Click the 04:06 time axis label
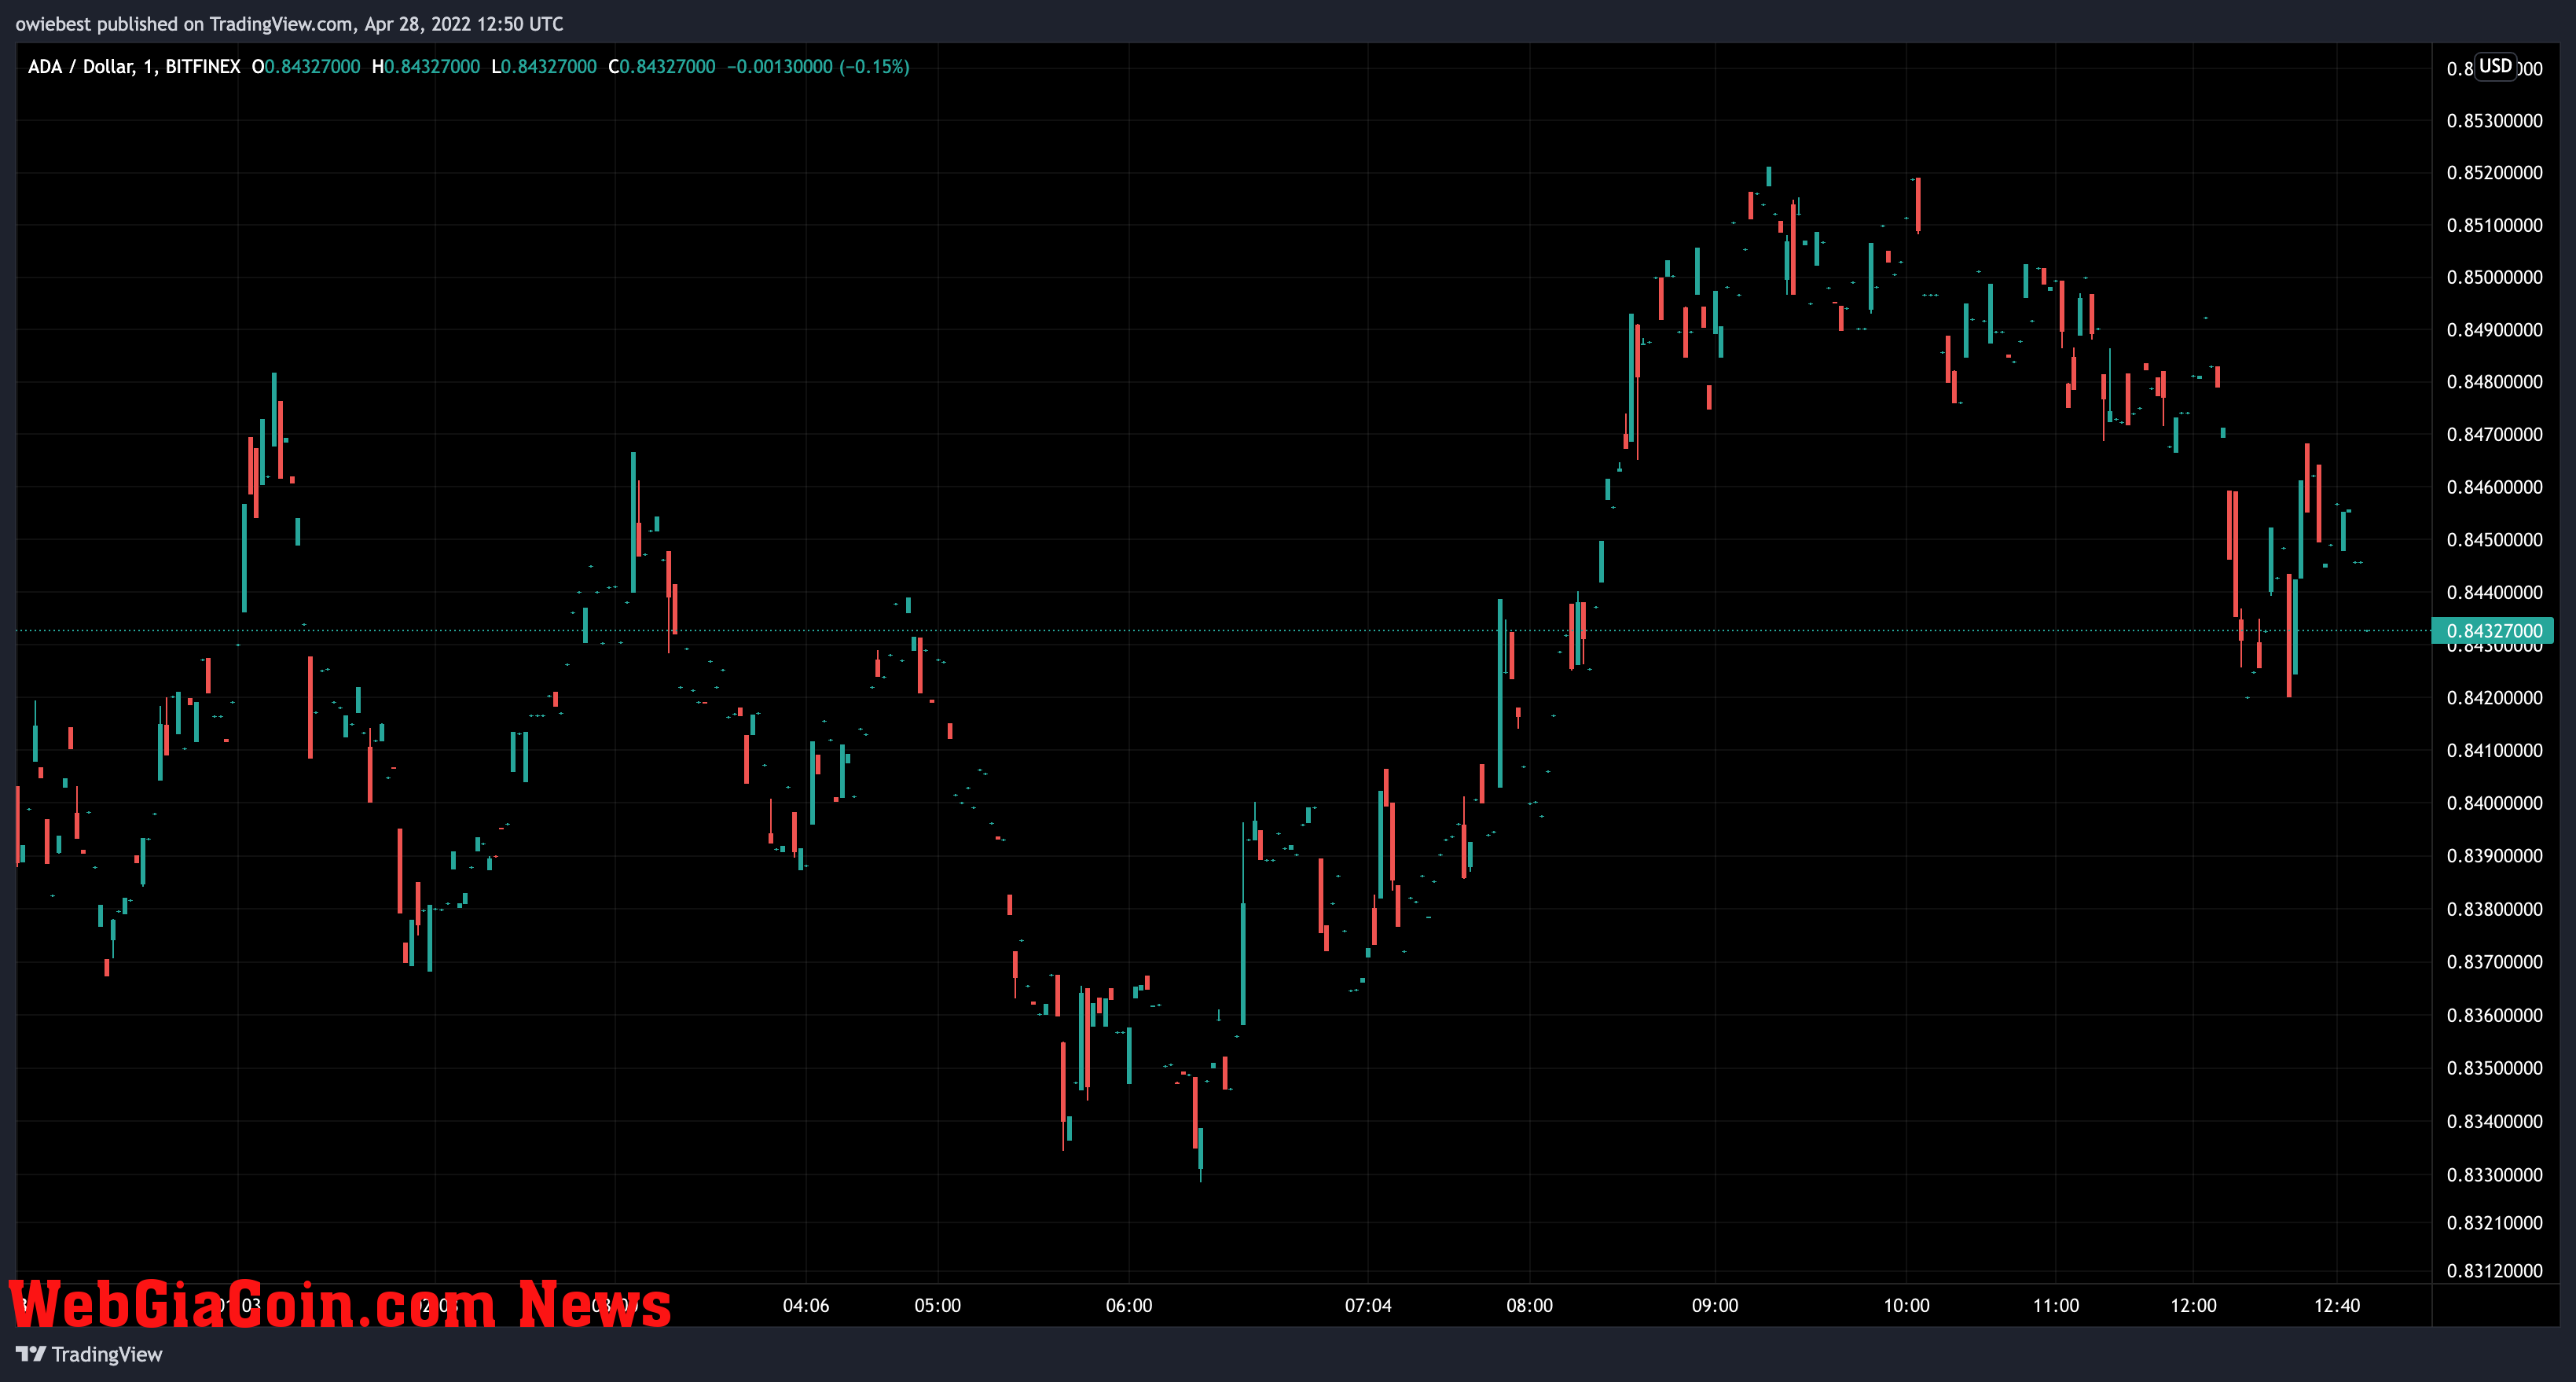2576x1382 pixels. pyautogui.click(x=806, y=1306)
